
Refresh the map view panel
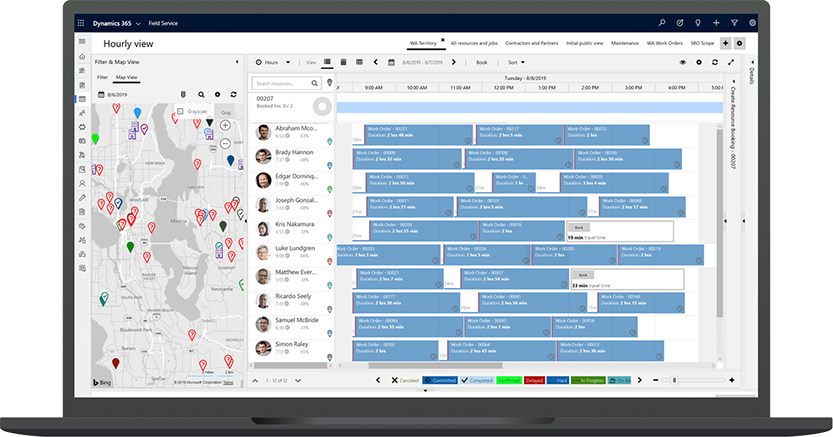tap(233, 94)
